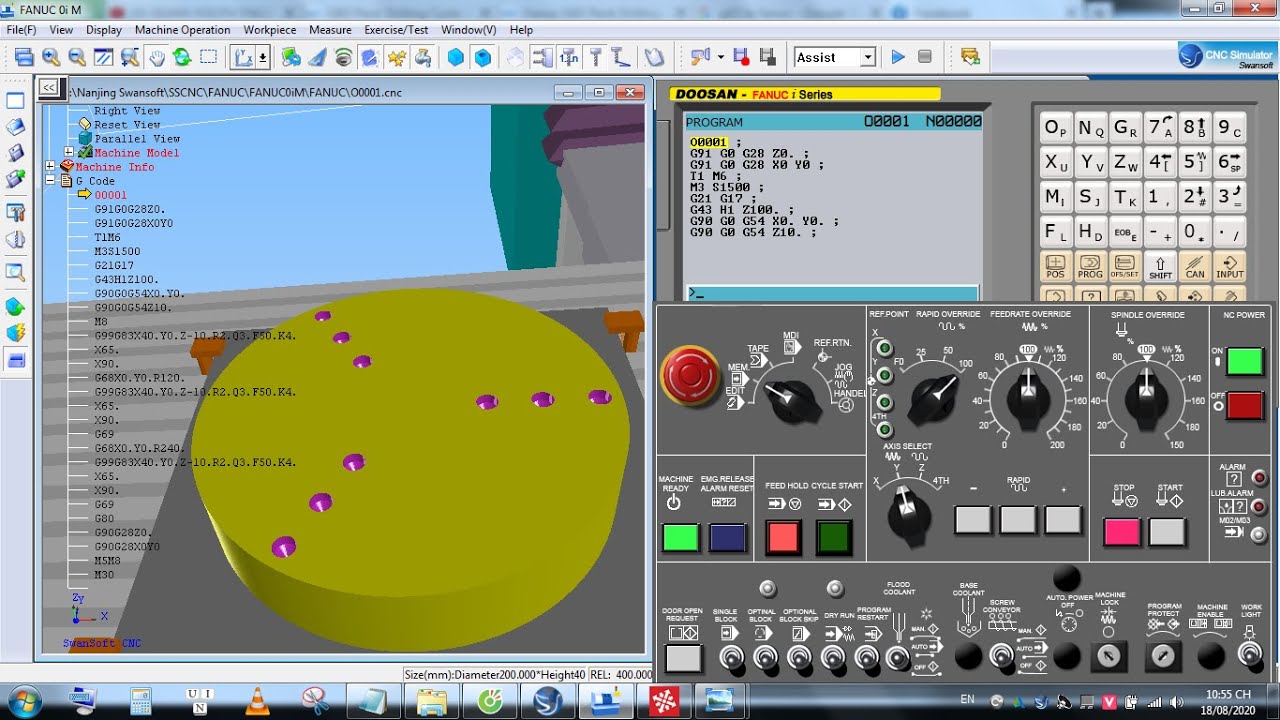Select the Reset View tree item
1280x720 pixels.
pyautogui.click(x=127, y=125)
